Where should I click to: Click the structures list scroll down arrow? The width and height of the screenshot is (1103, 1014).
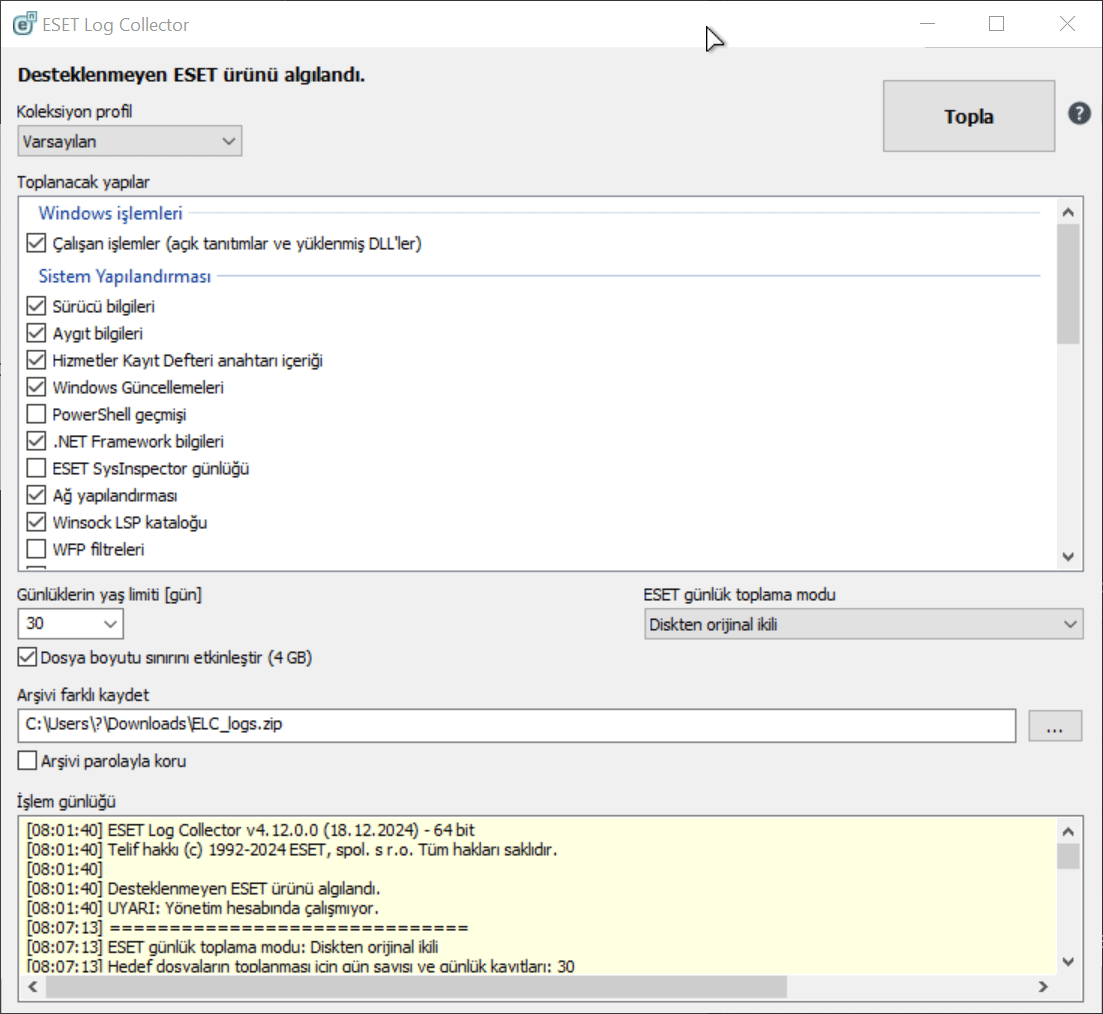1068,557
